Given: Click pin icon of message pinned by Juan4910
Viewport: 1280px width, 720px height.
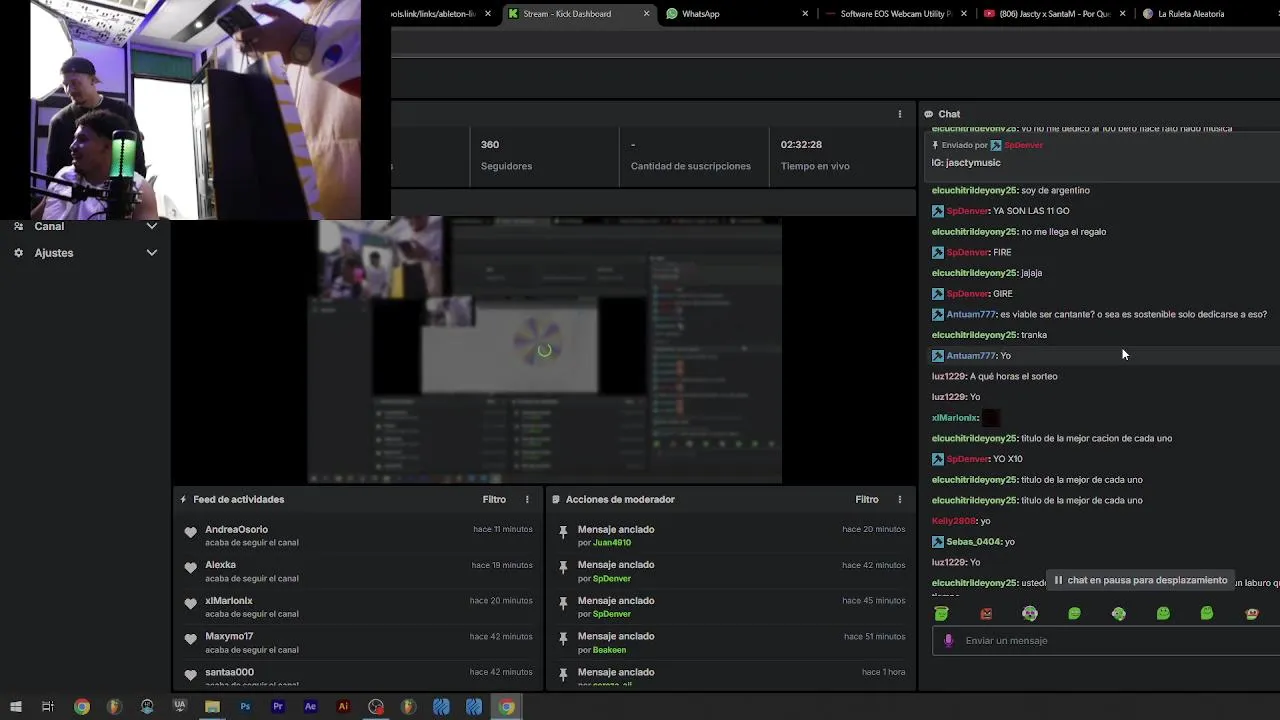Looking at the screenshot, I should tap(563, 532).
